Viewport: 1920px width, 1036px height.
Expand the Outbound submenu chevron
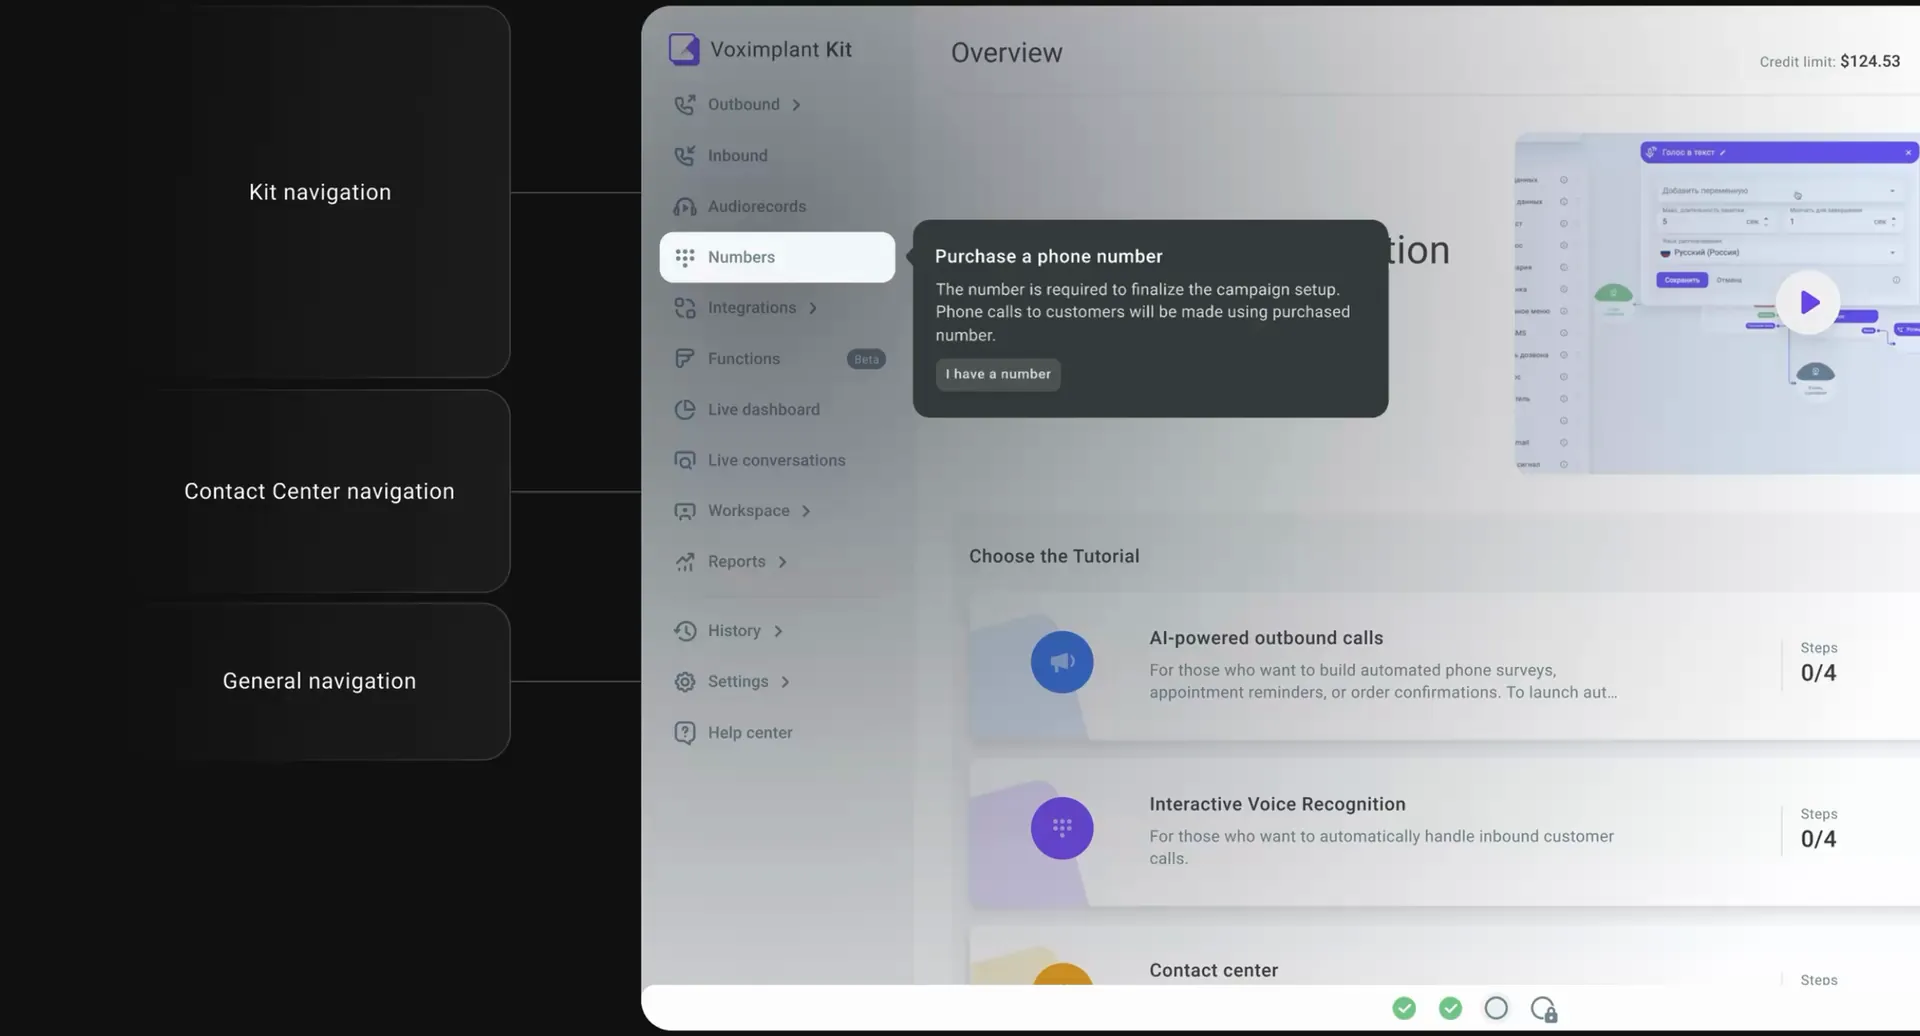(x=797, y=105)
